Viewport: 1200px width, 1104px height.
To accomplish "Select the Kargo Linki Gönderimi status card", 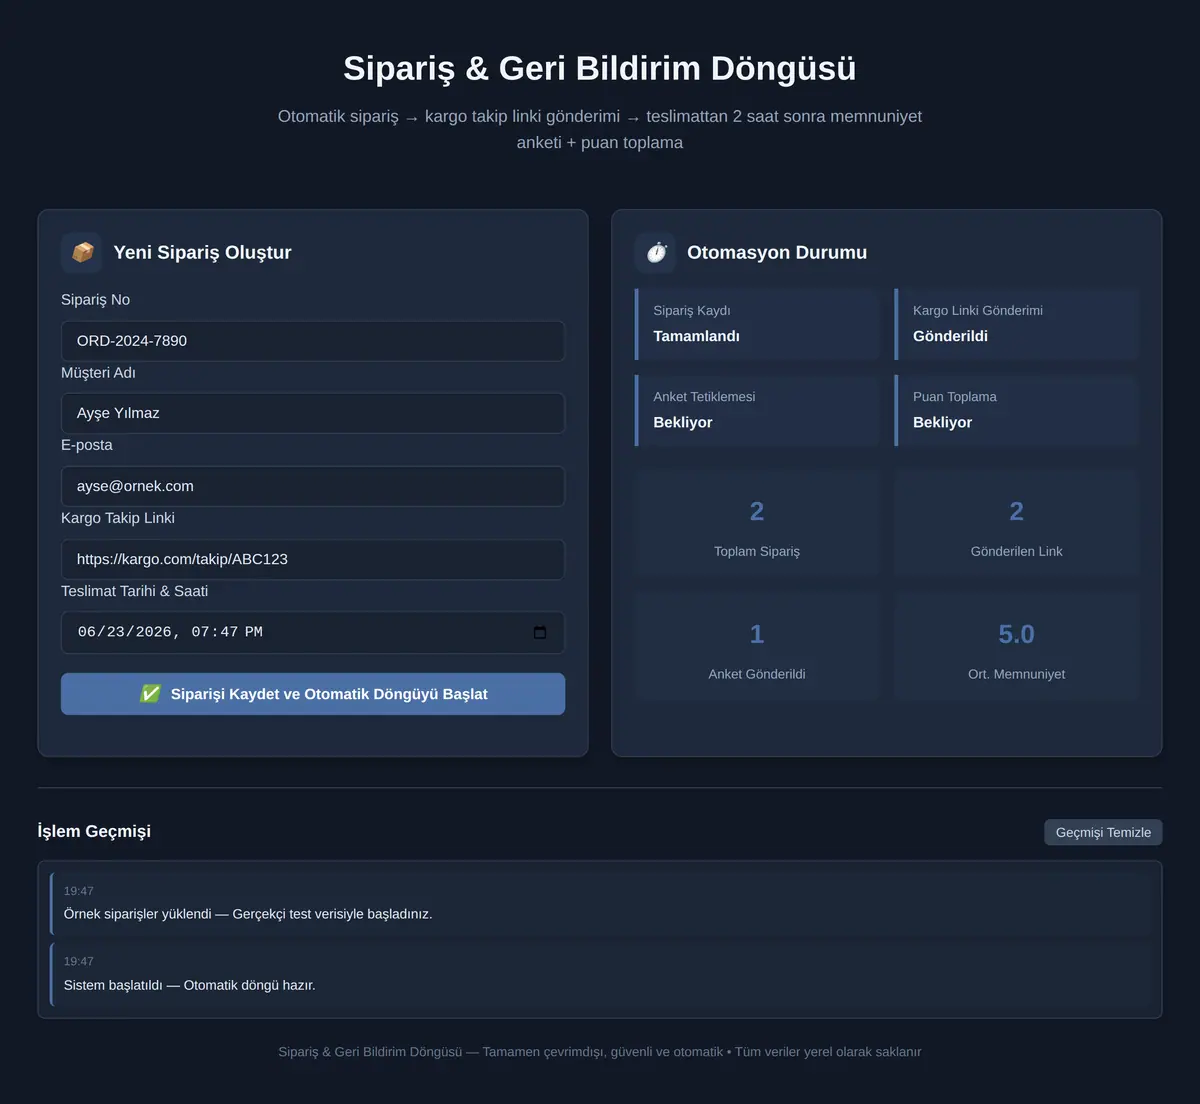I will [1017, 324].
